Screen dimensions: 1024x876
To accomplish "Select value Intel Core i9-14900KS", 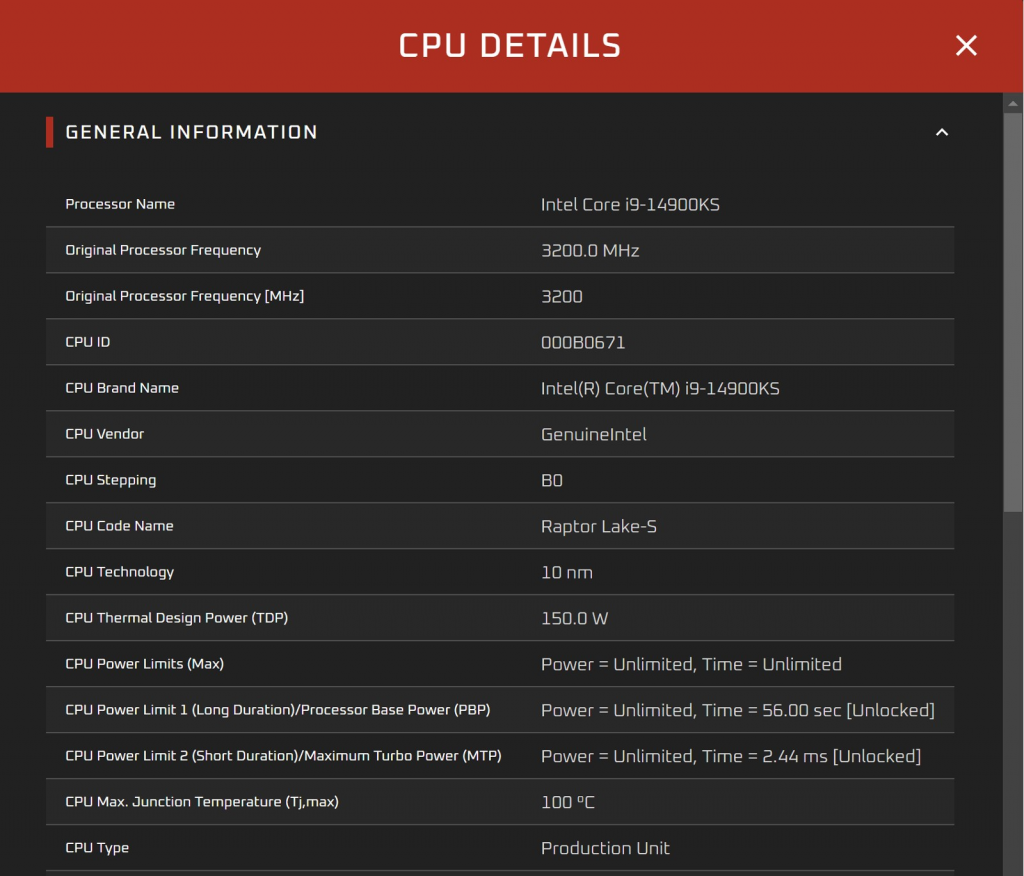I will 630,205.
